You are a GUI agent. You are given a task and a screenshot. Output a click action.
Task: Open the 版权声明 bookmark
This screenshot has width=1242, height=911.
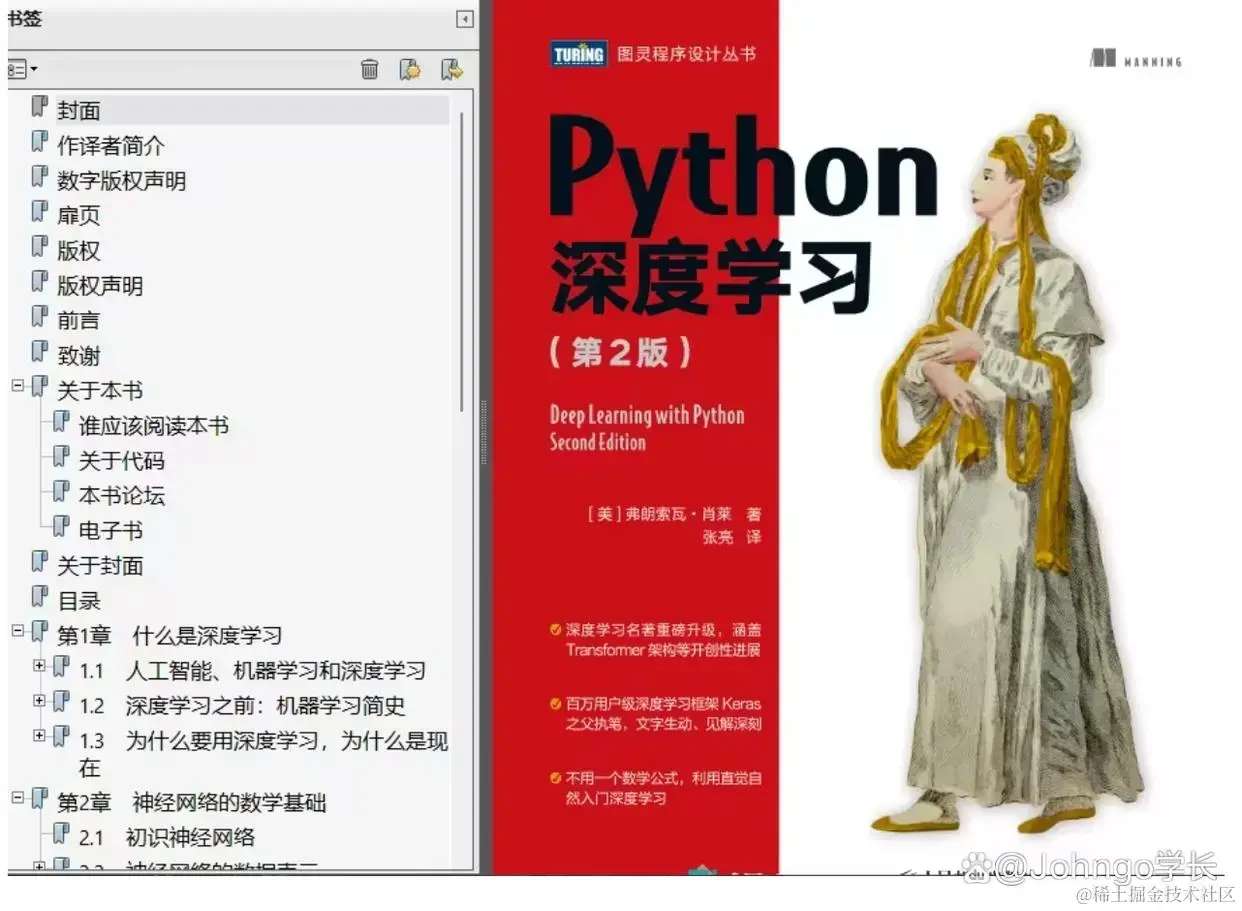point(100,286)
